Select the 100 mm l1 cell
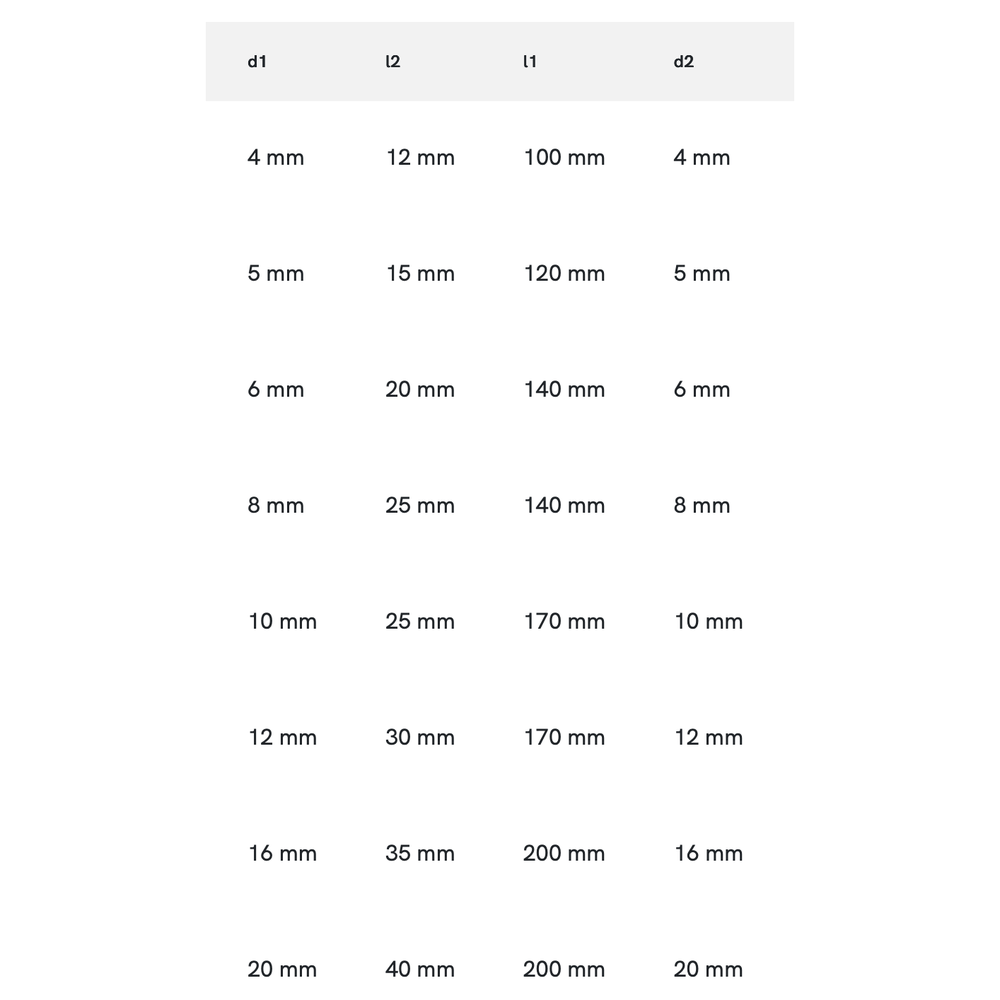This screenshot has width=1000, height=1000. click(564, 158)
